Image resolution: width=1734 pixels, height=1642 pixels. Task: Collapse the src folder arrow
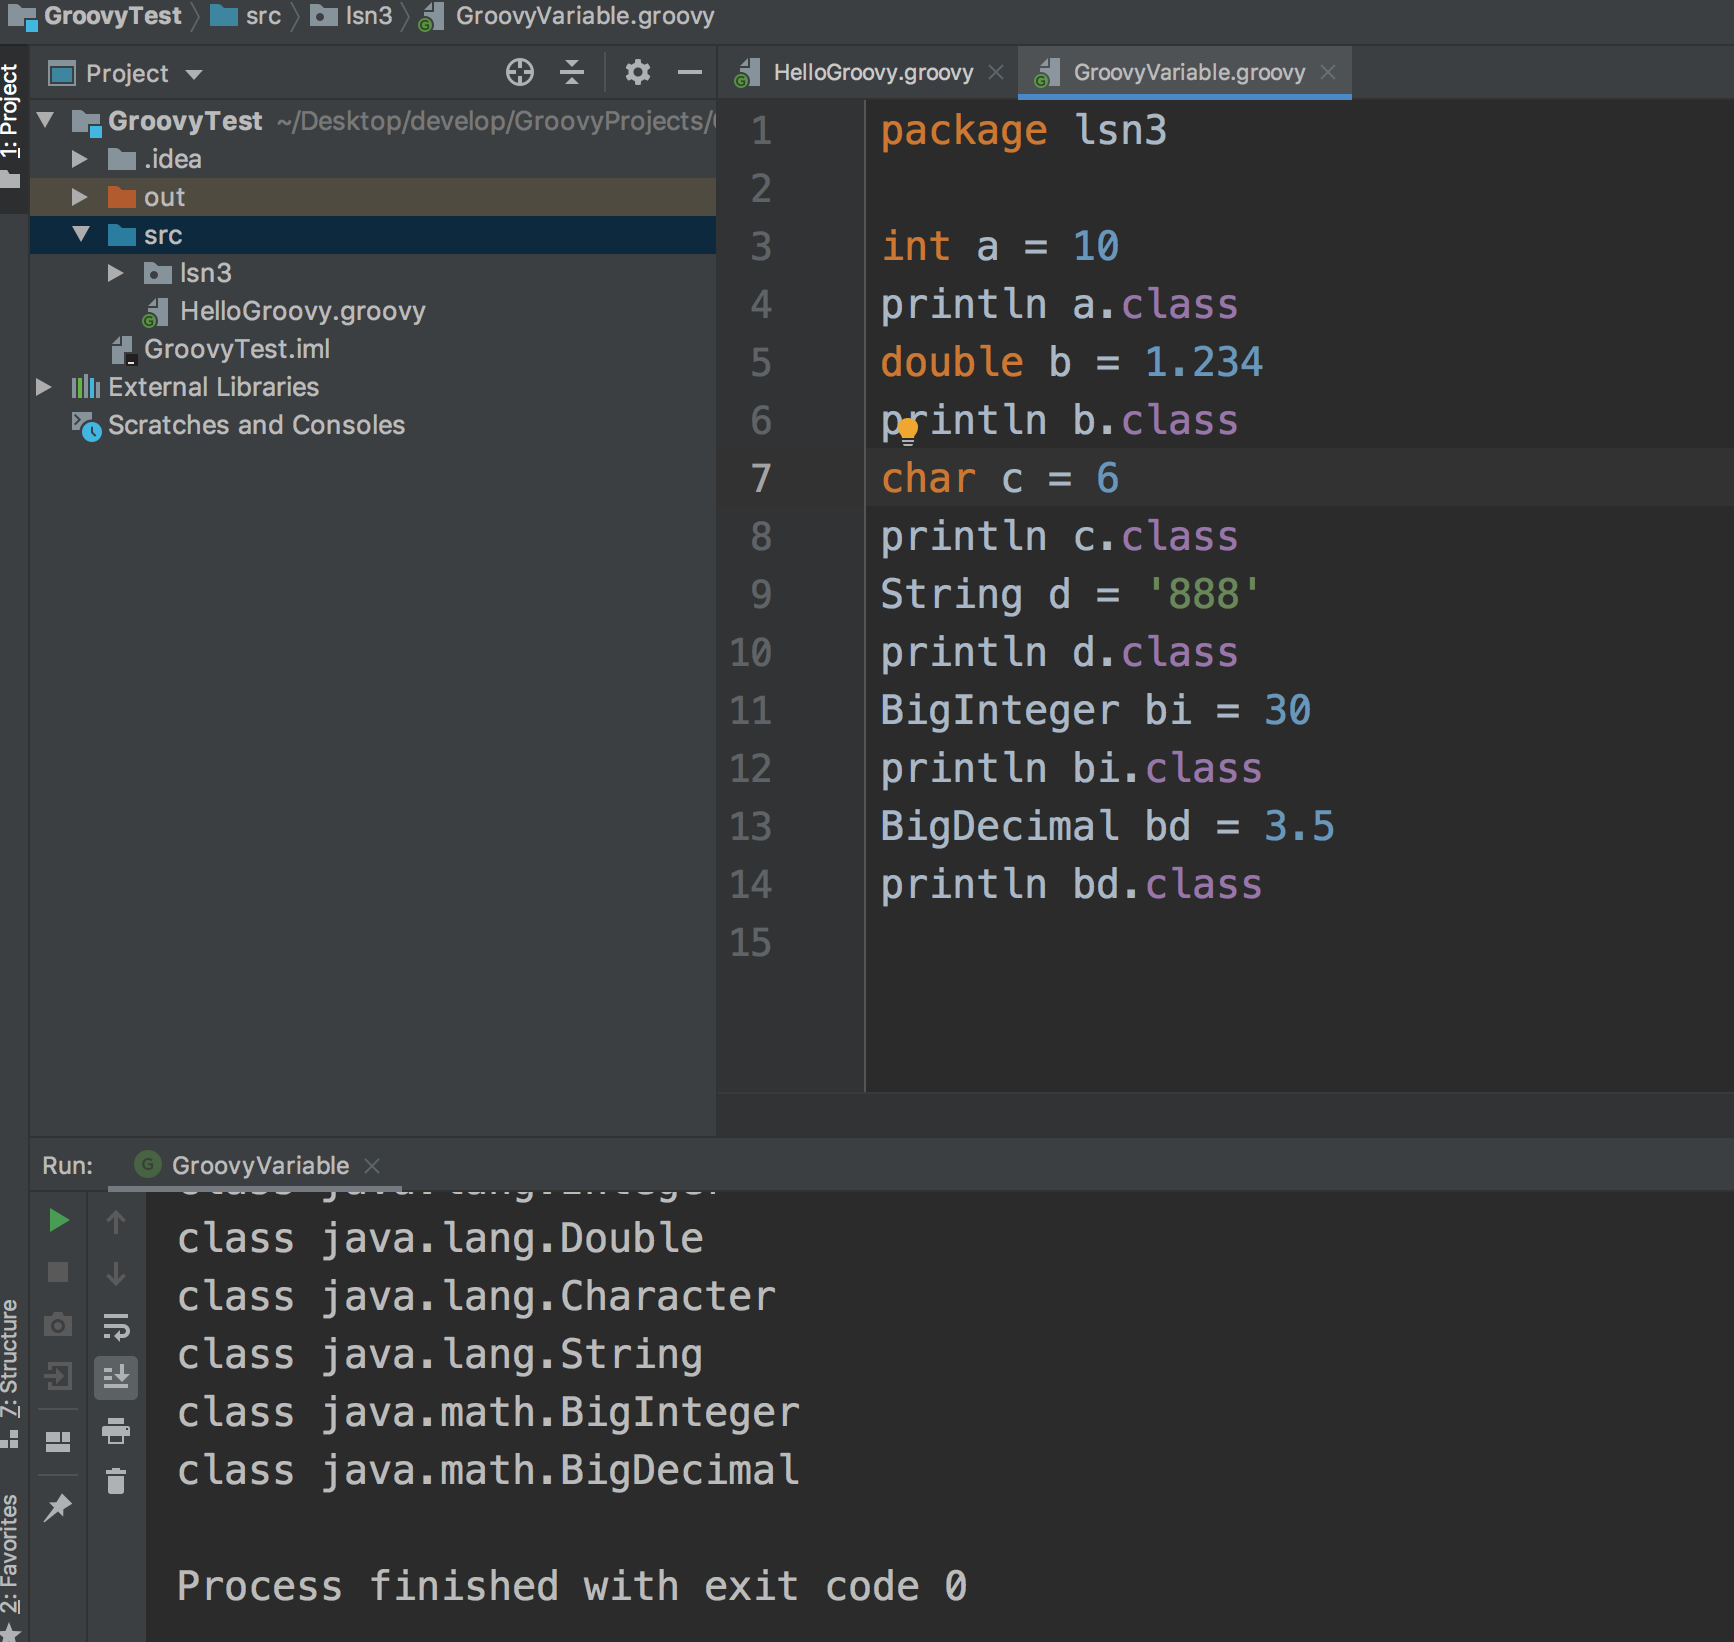[x=81, y=235]
